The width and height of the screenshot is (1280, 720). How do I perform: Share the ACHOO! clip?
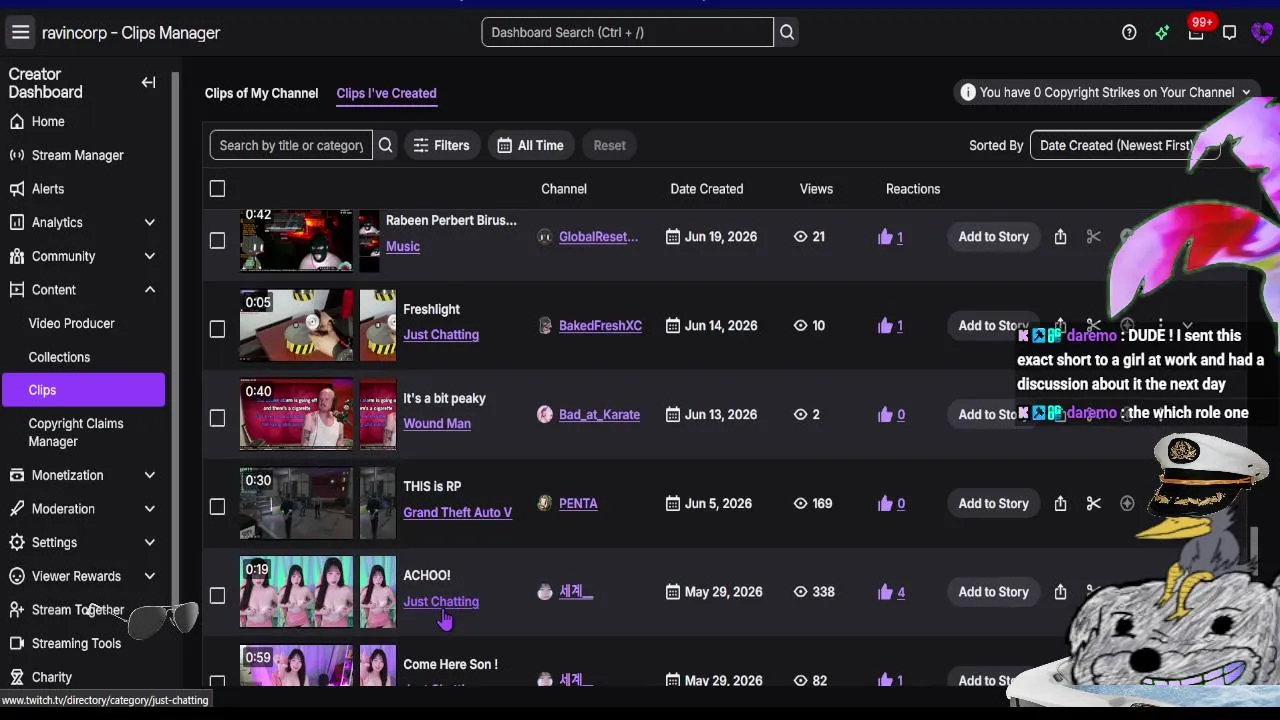1060,592
